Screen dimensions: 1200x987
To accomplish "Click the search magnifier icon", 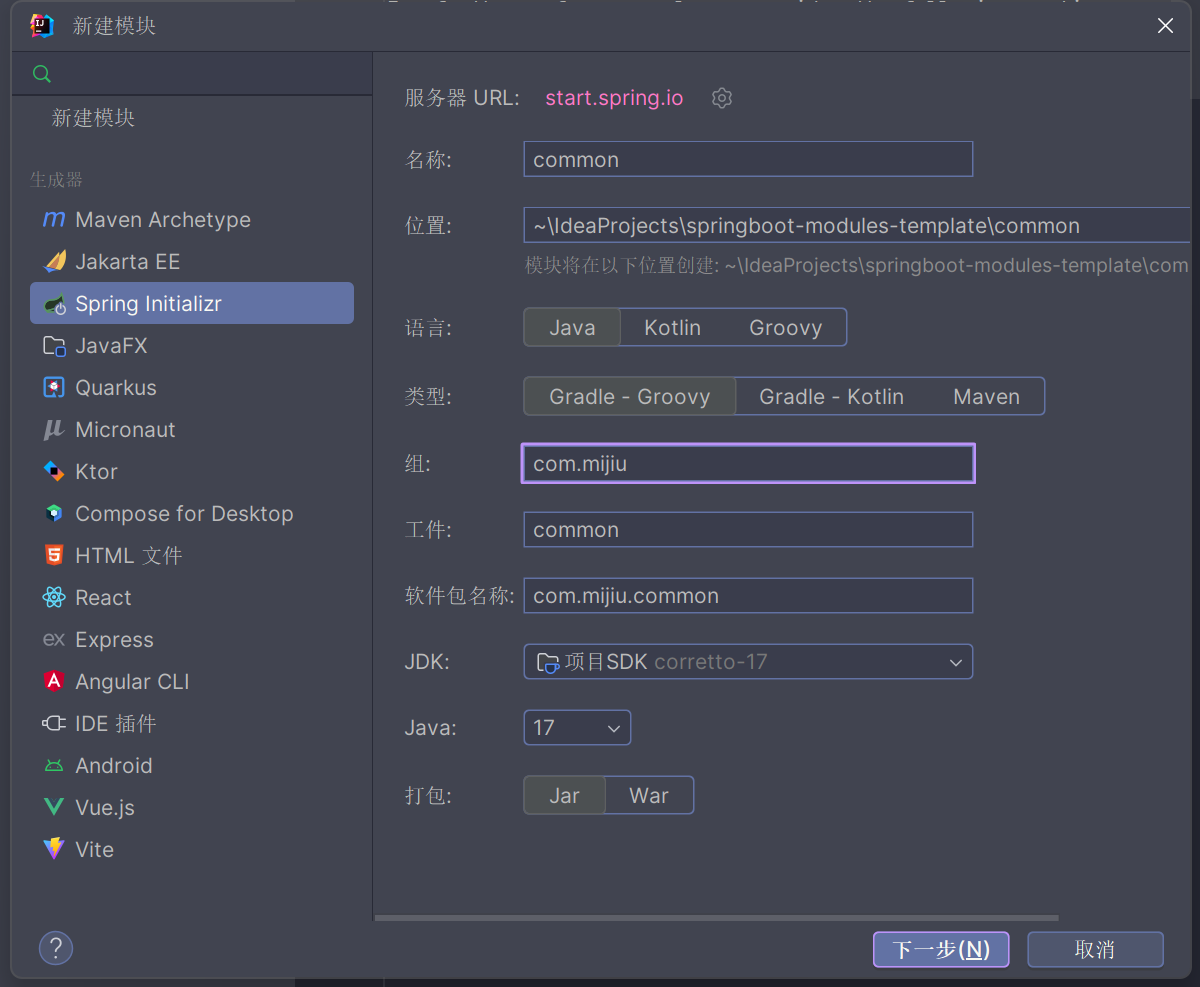I will (x=41, y=74).
